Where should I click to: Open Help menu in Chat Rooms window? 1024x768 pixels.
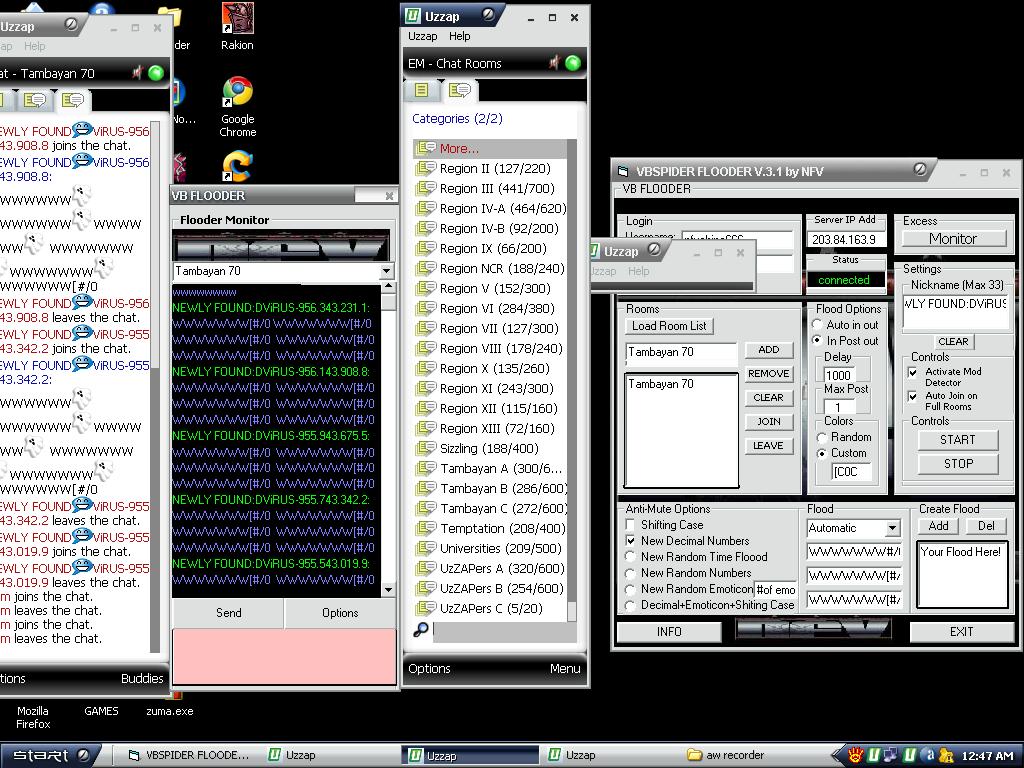(459, 37)
